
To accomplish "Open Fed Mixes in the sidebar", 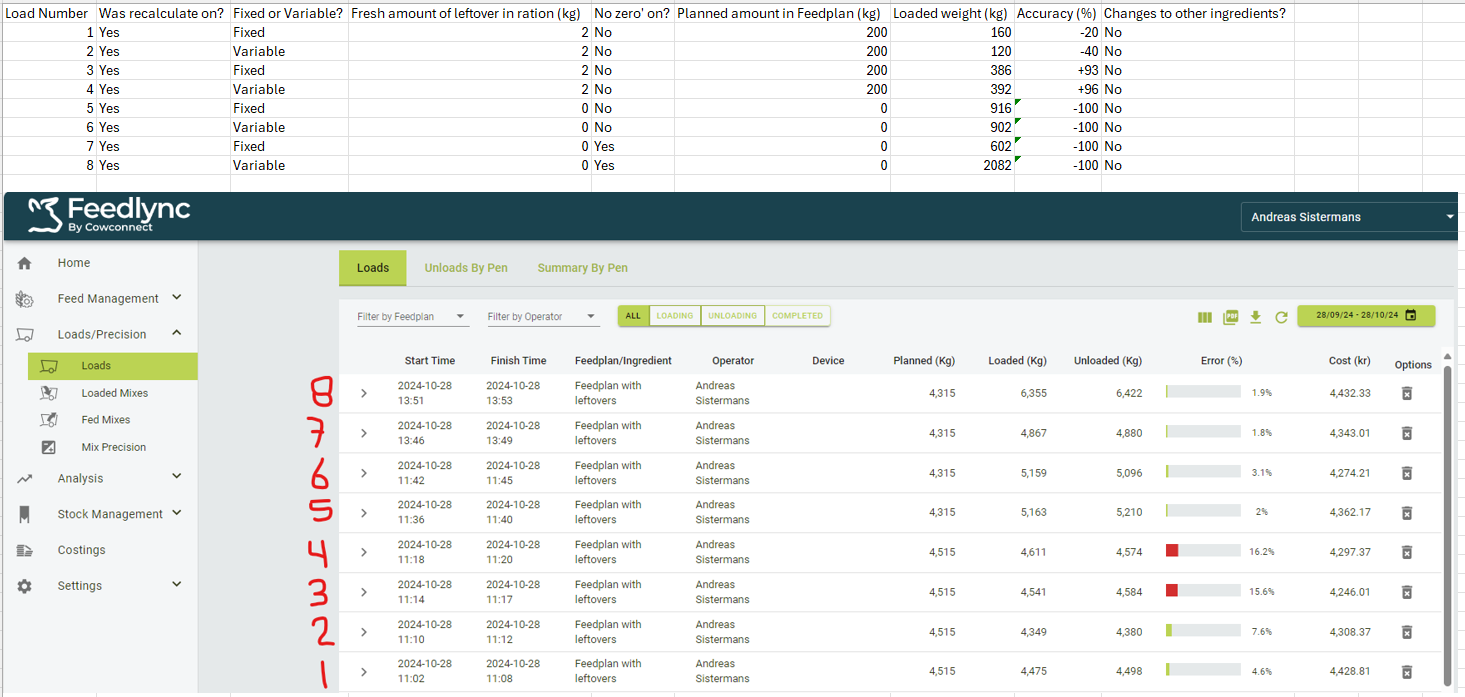I will click(x=106, y=420).
